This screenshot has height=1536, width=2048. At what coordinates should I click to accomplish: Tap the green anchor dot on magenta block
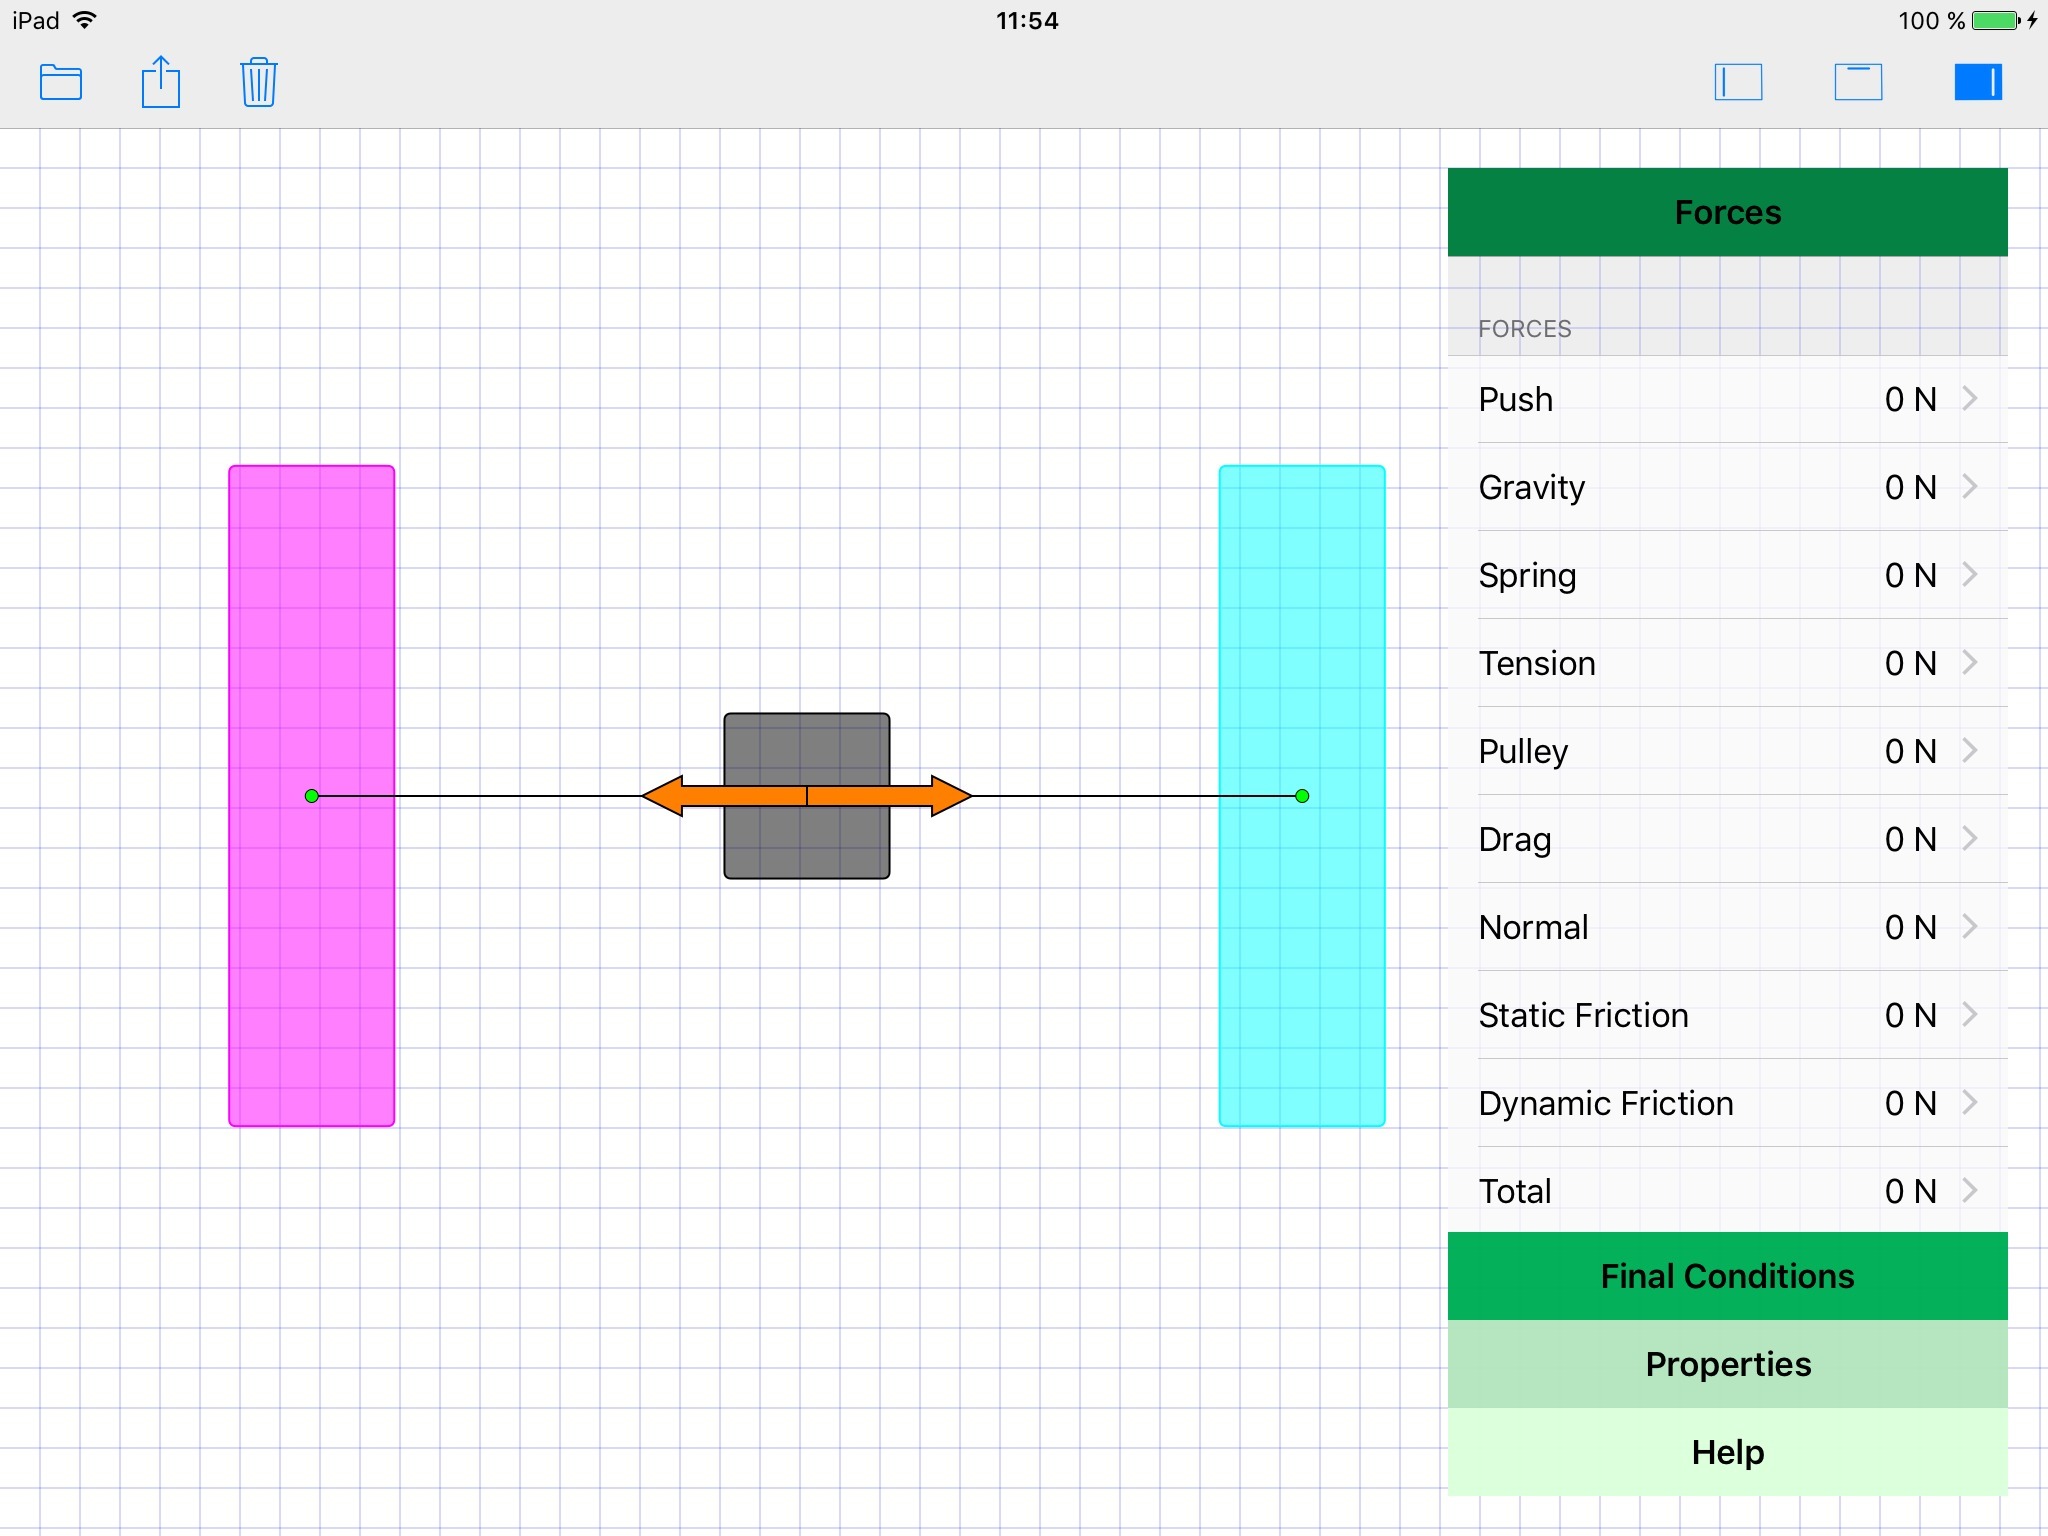pos(312,796)
